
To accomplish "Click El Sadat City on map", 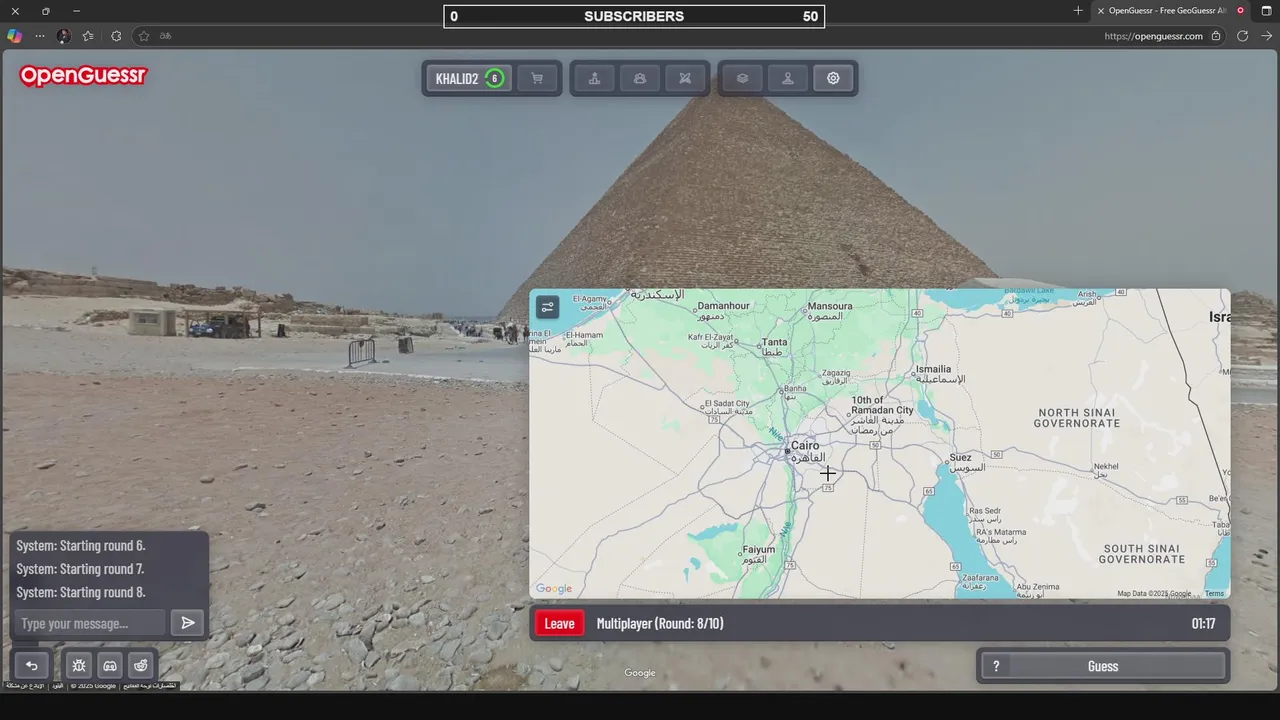I will click(x=728, y=403).
